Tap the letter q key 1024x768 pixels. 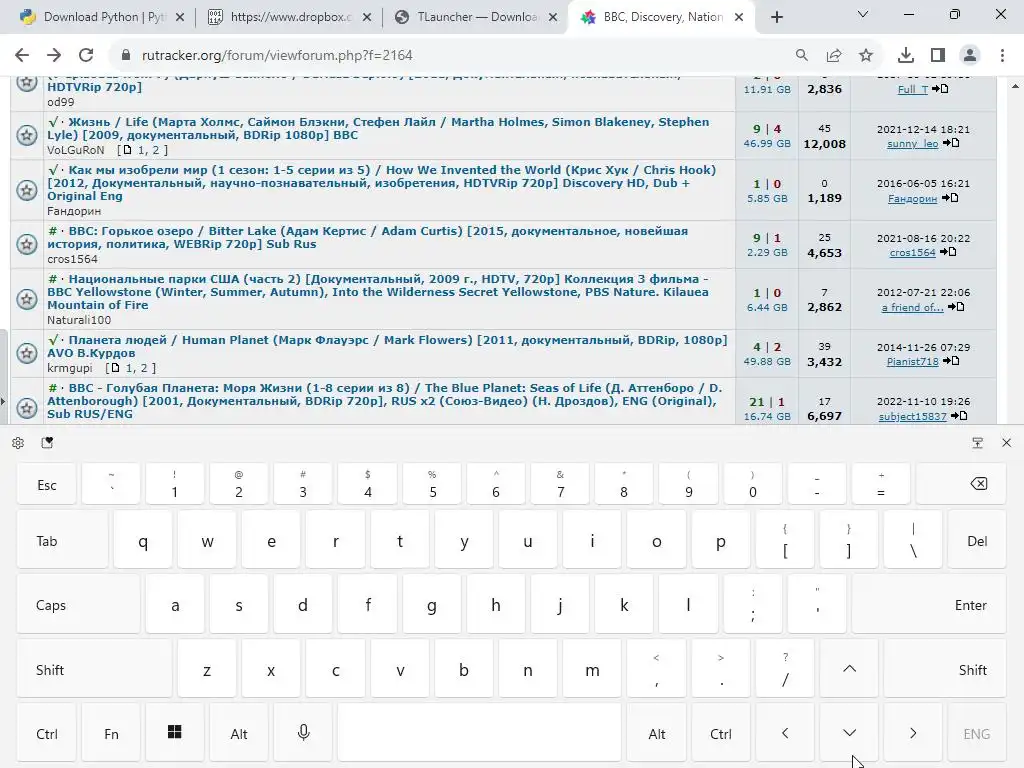coord(143,541)
